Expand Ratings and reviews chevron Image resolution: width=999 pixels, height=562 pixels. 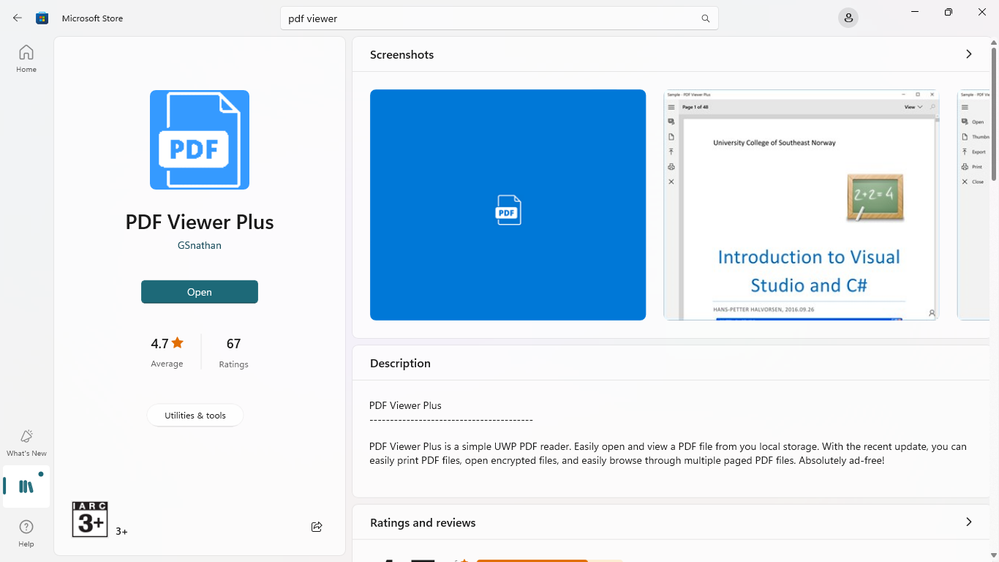pos(968,522)
